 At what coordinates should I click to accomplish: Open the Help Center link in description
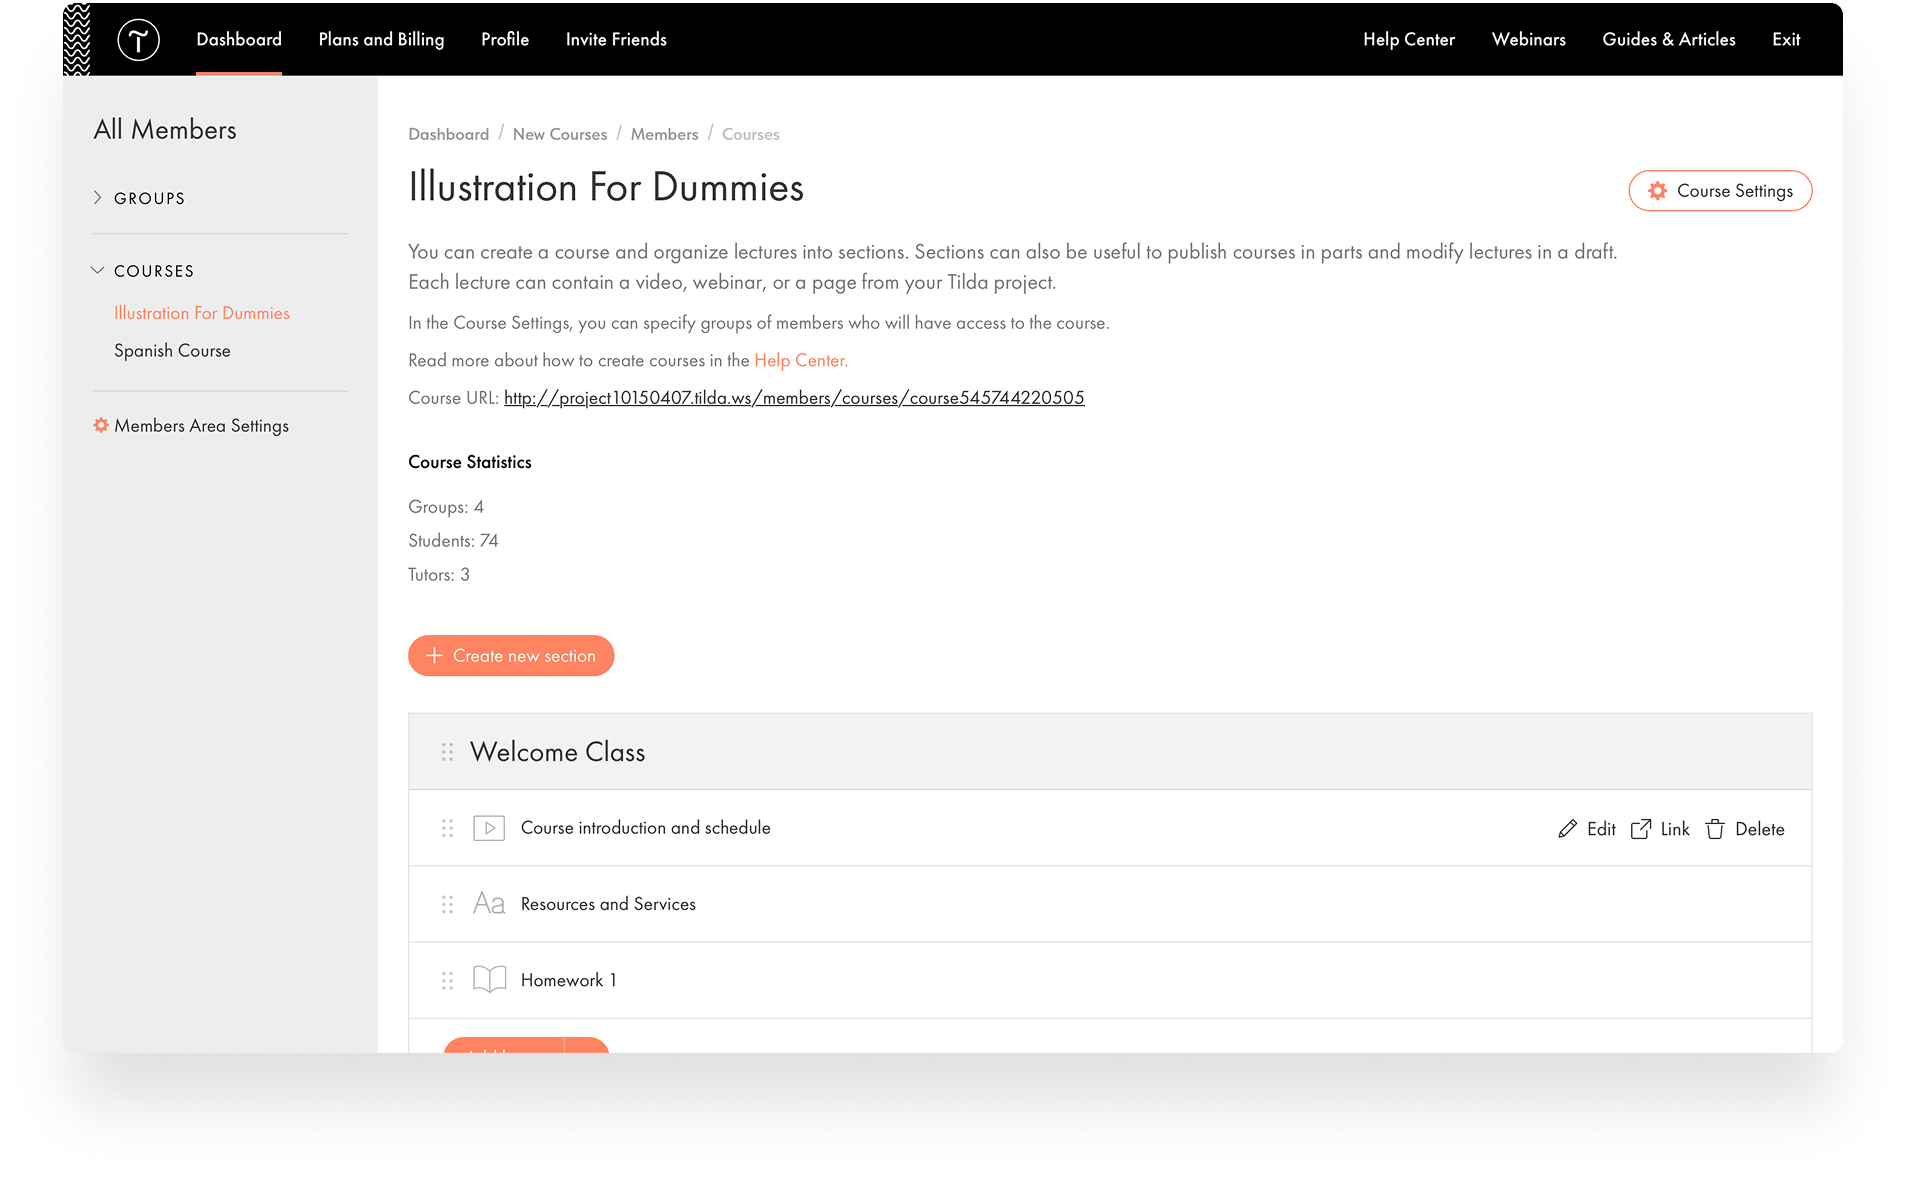800,360
